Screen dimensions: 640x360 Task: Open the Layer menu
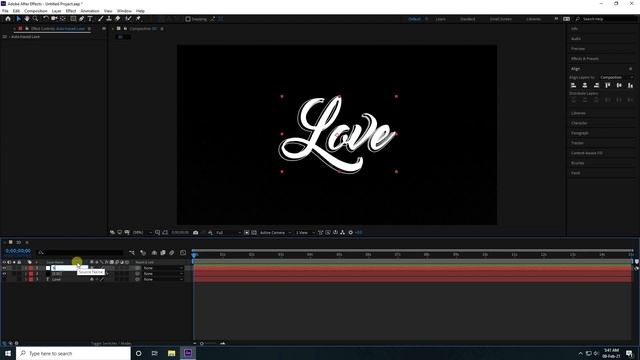click(57, 11)
